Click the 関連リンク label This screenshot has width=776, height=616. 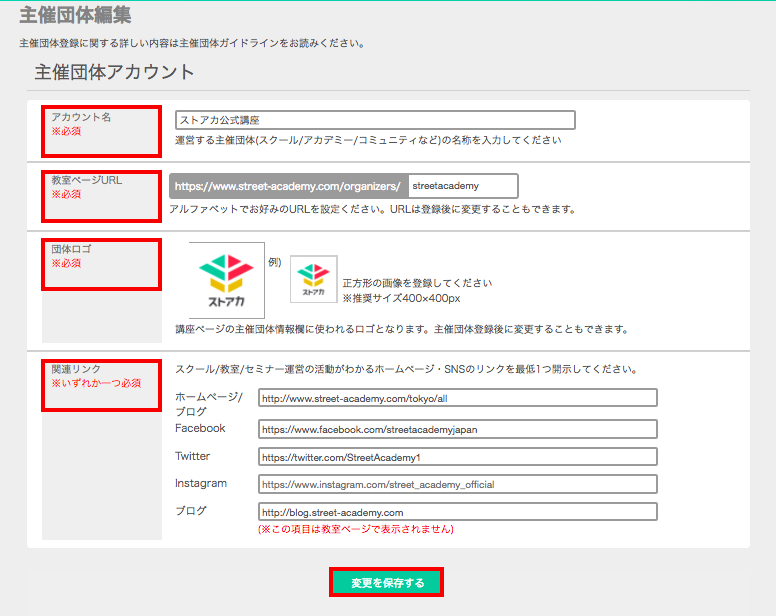tap(76, 369)
